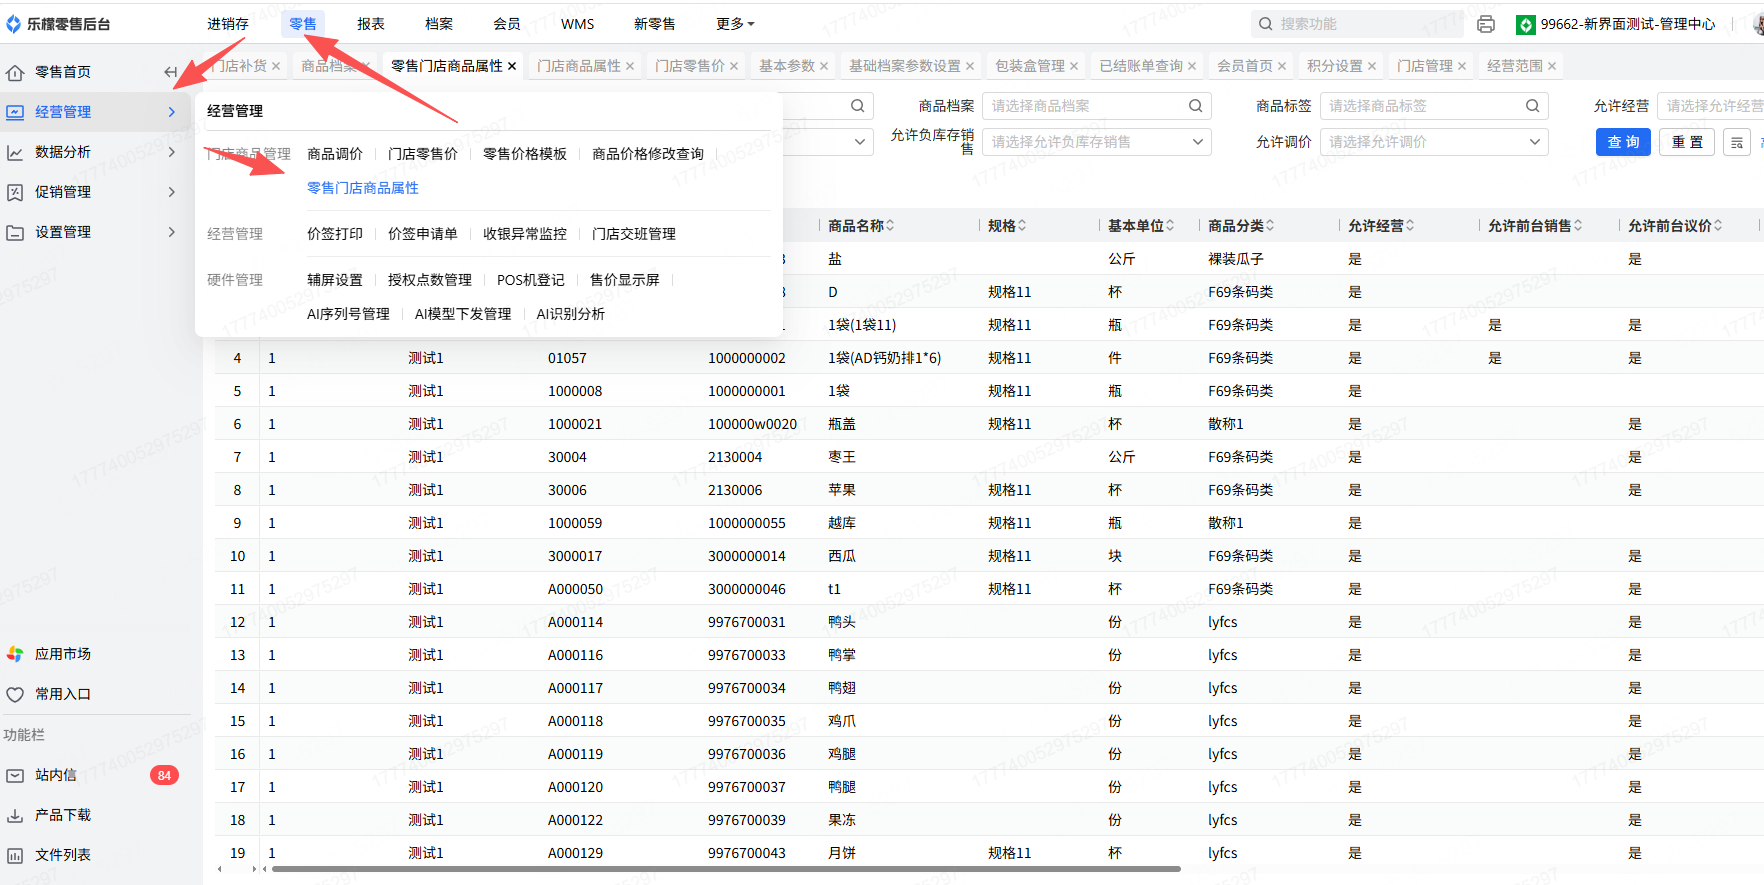Close the 包装盒管理 tab
1764x885 pixels.
(1074, 66)
